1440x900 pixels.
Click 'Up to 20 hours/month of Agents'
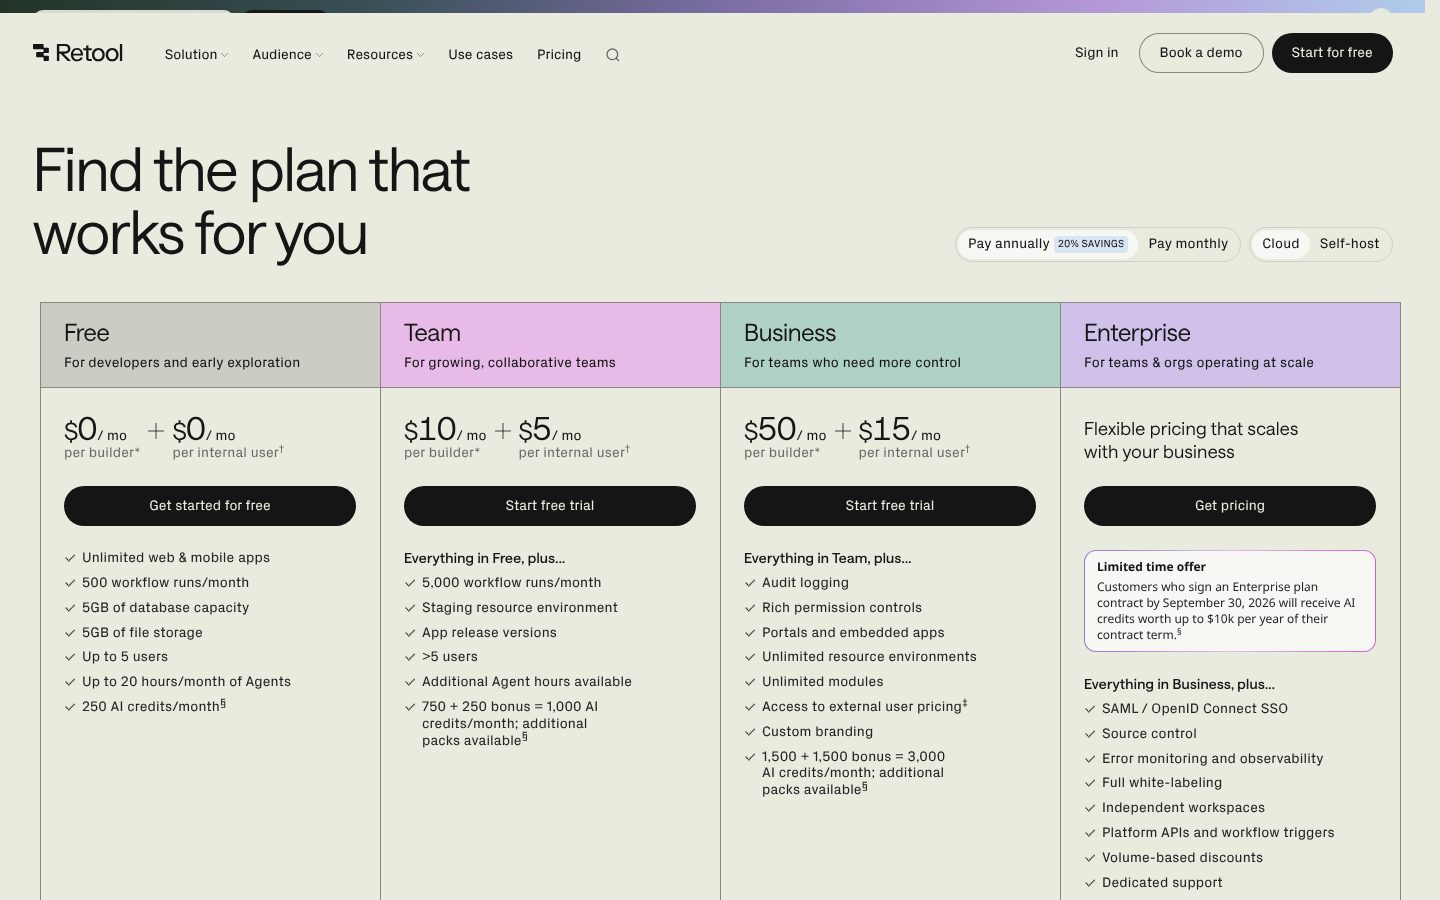pyautogui.click(x=187, y=682)
